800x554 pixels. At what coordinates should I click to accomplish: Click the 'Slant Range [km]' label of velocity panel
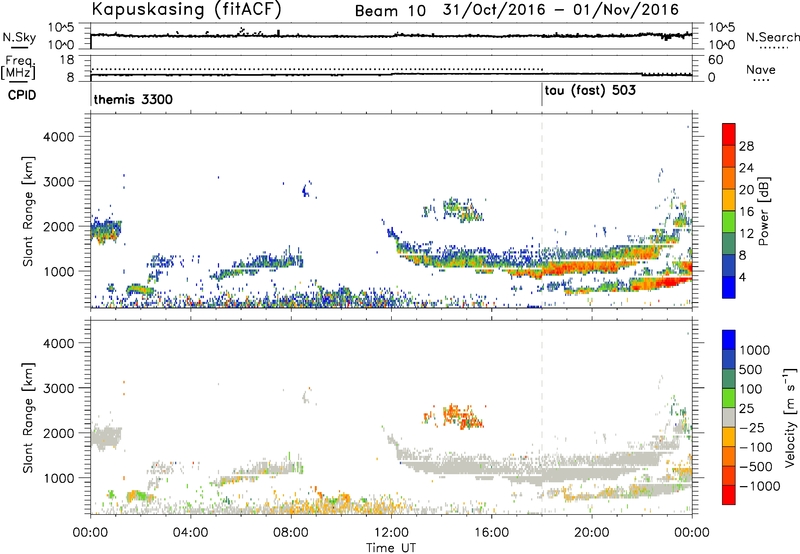28,417
